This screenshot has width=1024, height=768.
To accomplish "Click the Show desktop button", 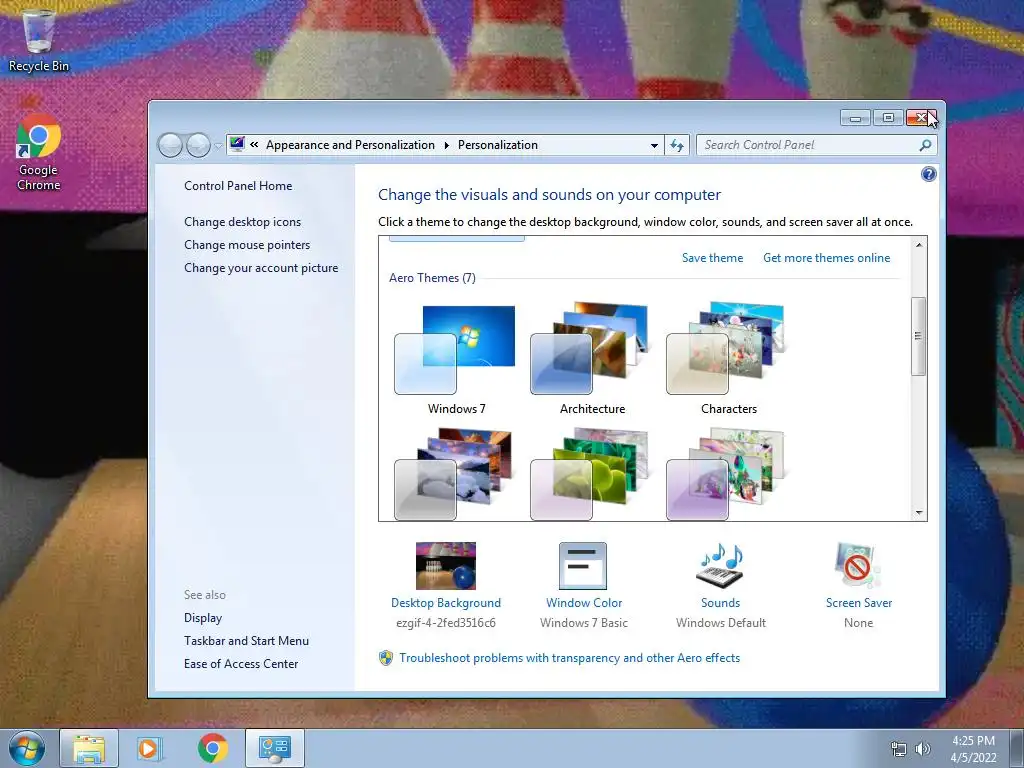I will 1017,748.
